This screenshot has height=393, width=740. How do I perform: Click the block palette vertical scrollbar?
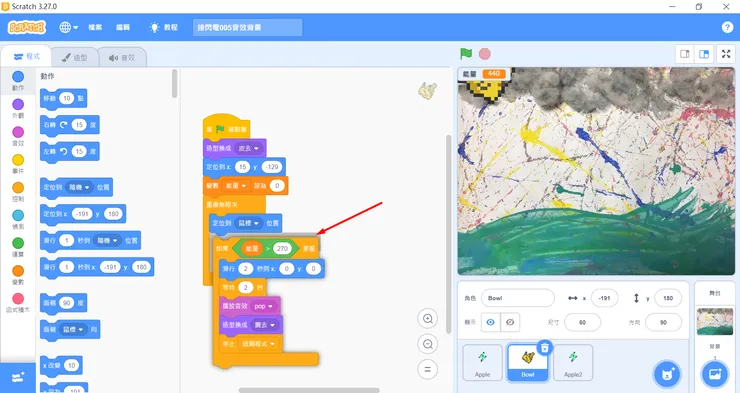175,84
